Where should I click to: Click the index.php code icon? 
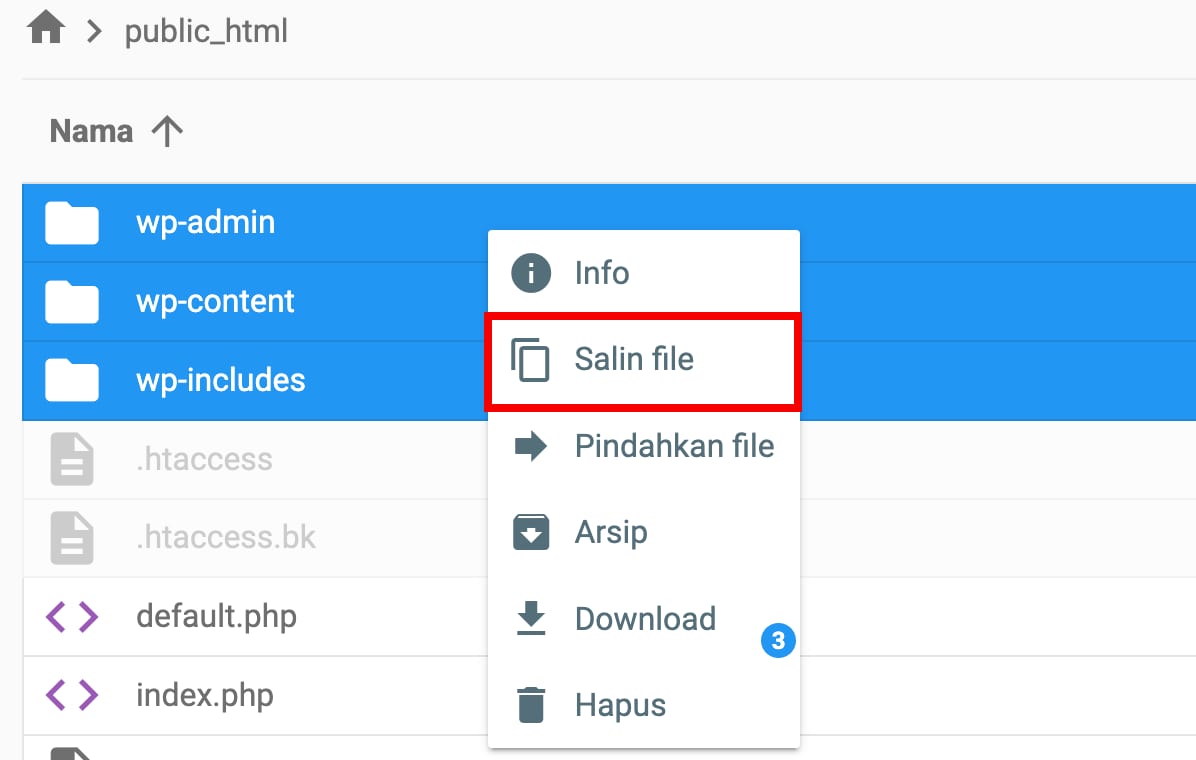[72, 695]
